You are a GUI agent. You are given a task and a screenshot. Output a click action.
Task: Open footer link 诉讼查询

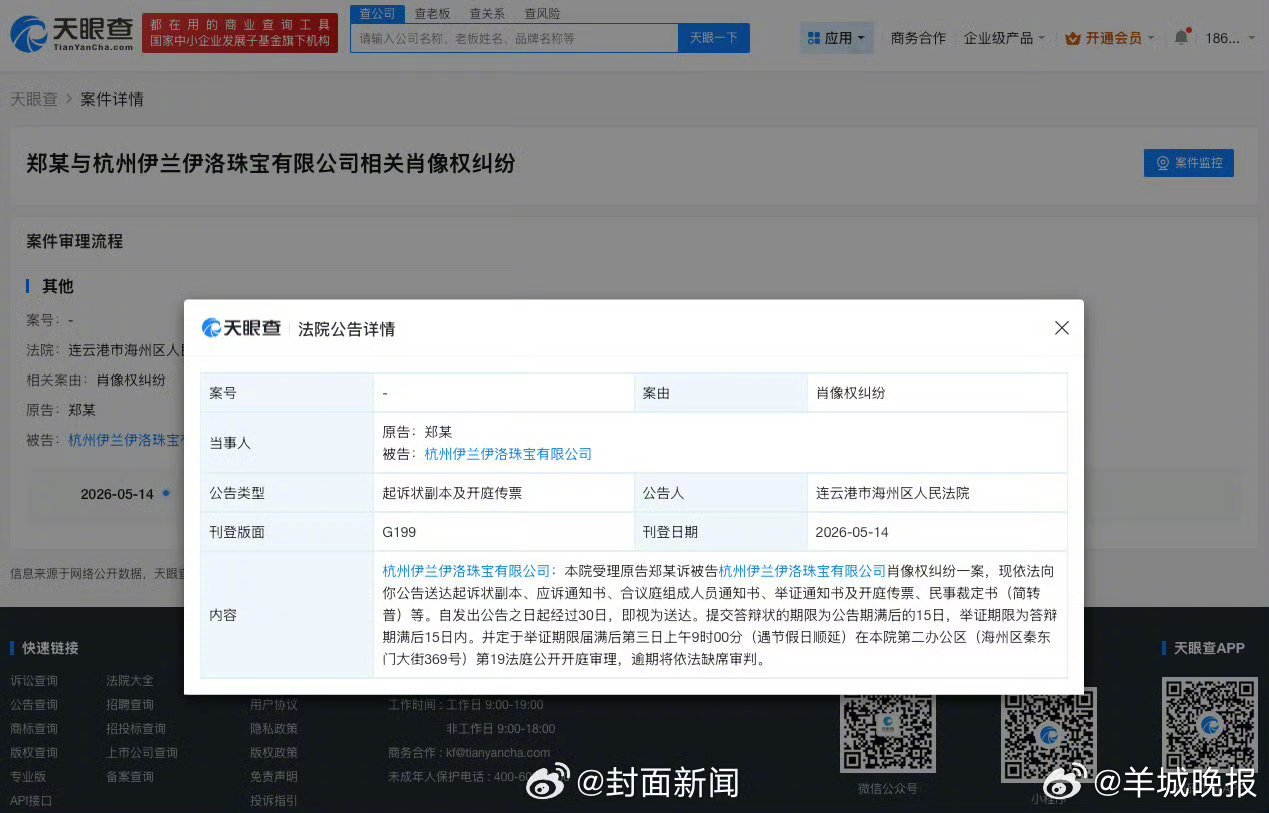click(34, 681)
